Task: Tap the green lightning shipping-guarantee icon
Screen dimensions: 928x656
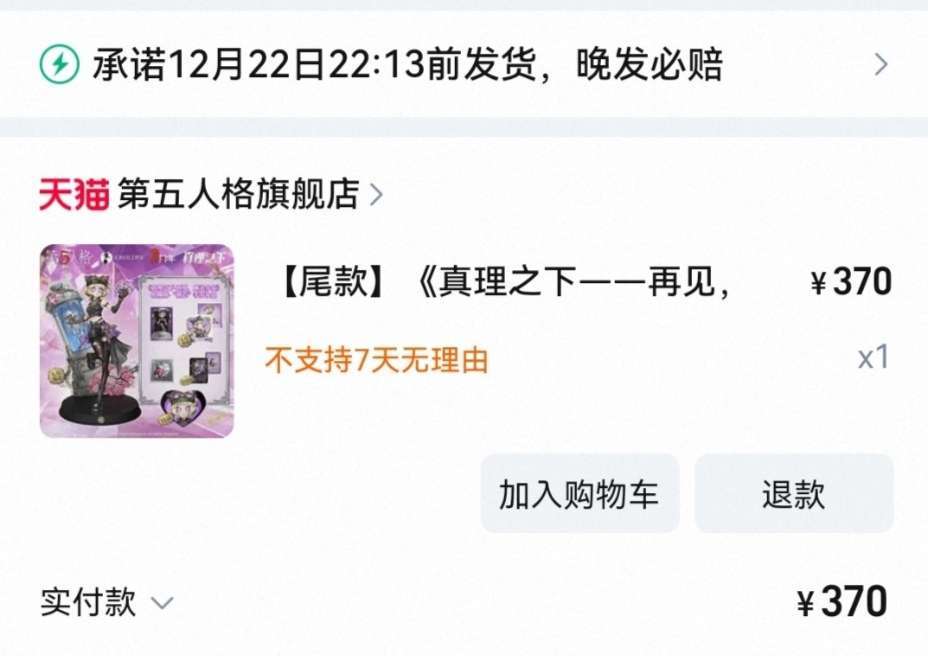Action: (x=59, y=64)
